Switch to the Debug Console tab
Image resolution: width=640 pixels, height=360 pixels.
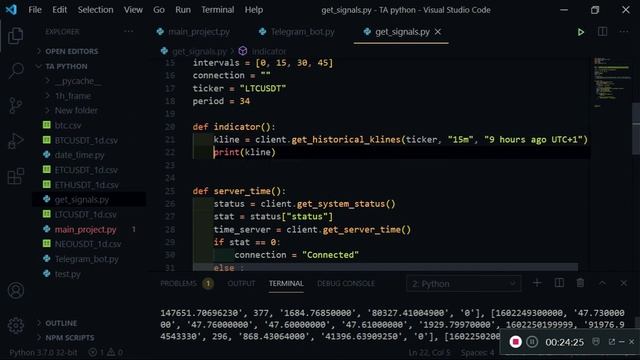click(346, 283)
